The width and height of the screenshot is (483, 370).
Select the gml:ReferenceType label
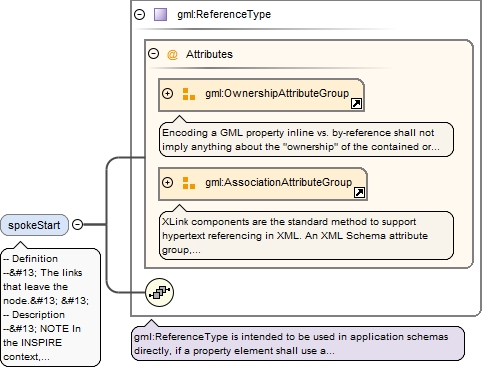(x=224, y=14)
